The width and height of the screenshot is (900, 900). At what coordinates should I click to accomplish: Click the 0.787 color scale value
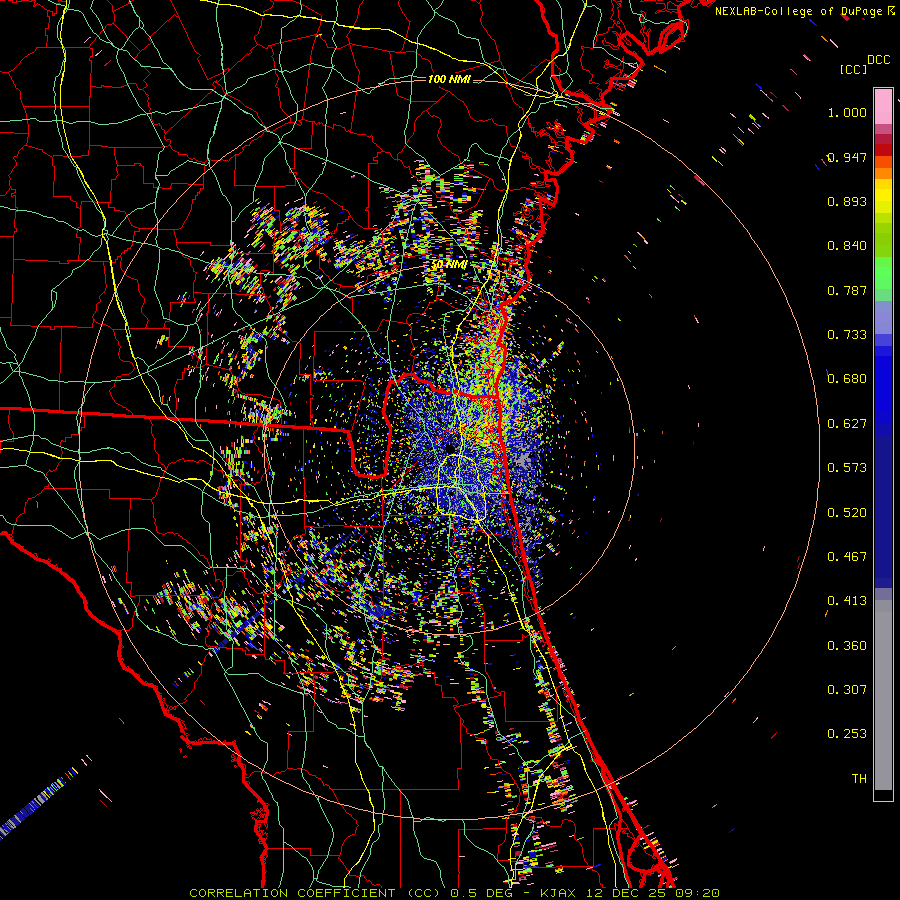coord(847,290)
